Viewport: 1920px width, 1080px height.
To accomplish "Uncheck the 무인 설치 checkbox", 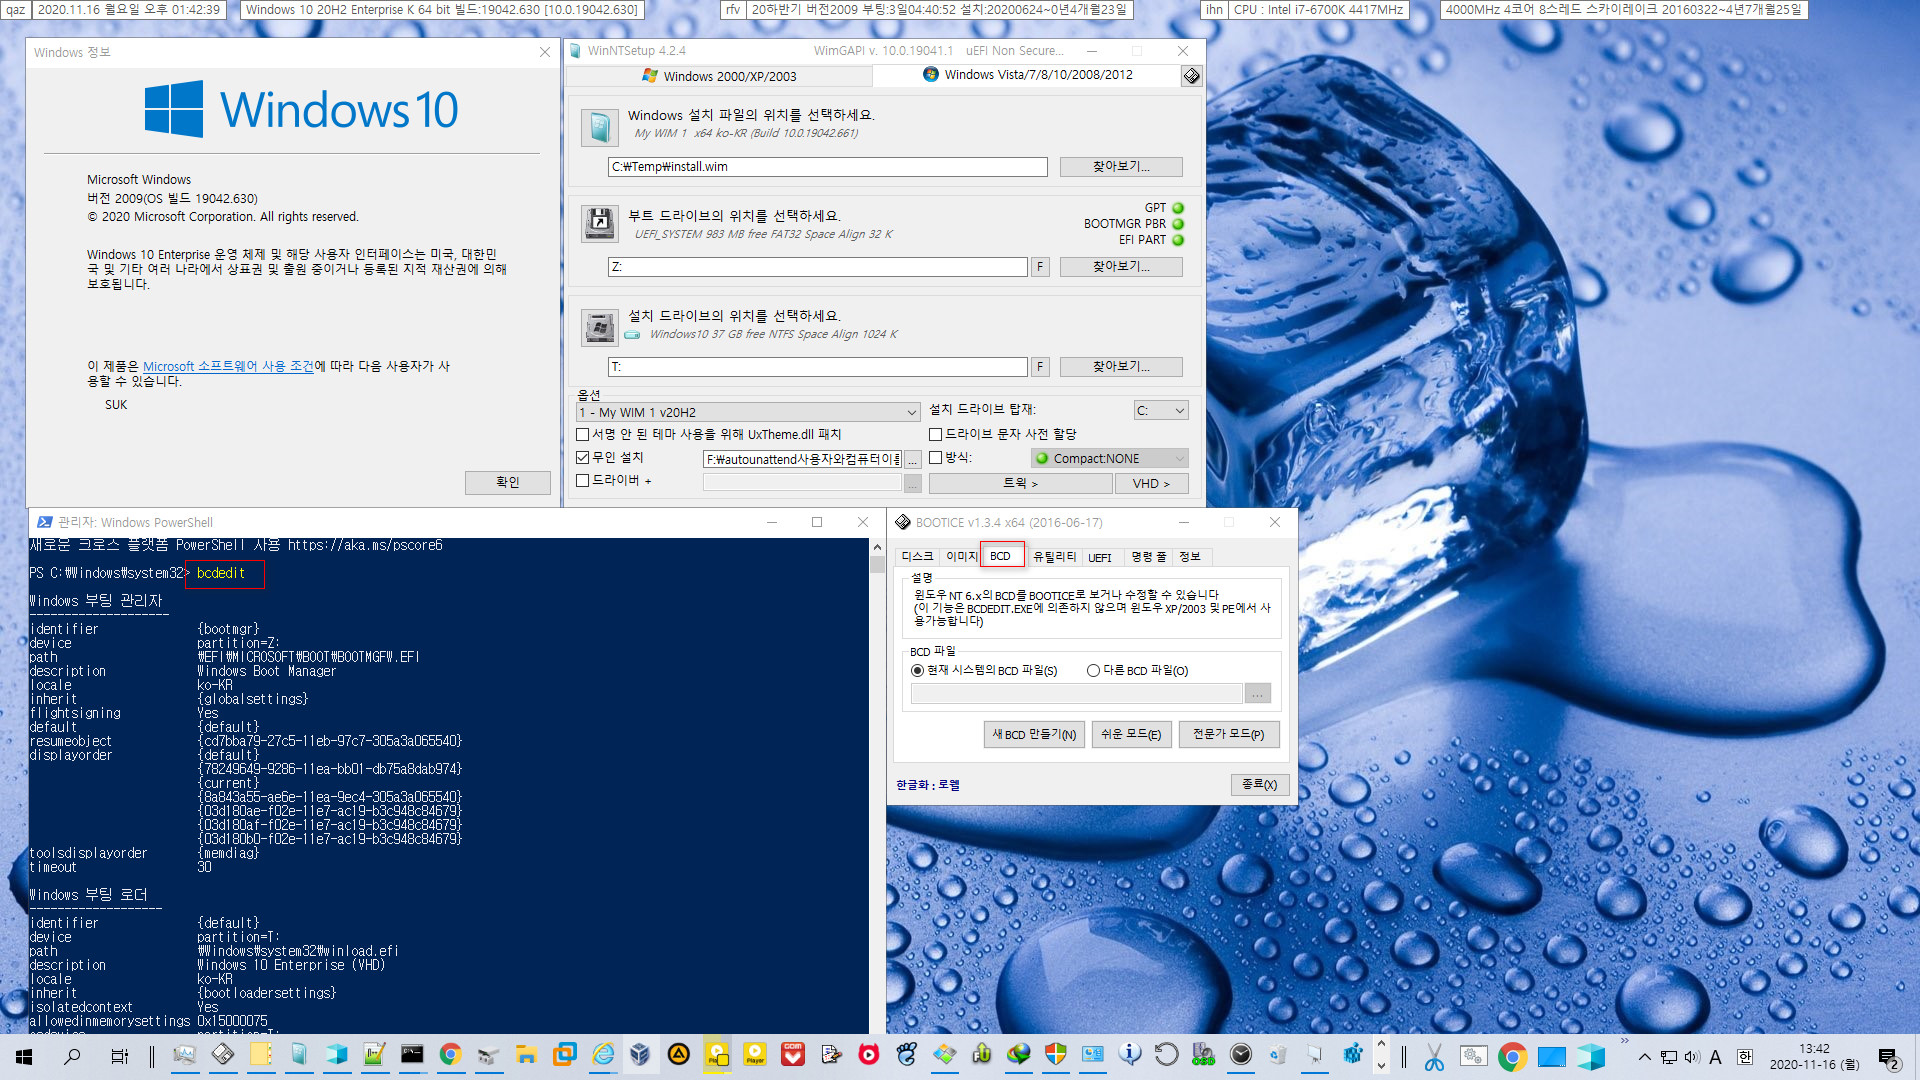I will click(582, 457).
